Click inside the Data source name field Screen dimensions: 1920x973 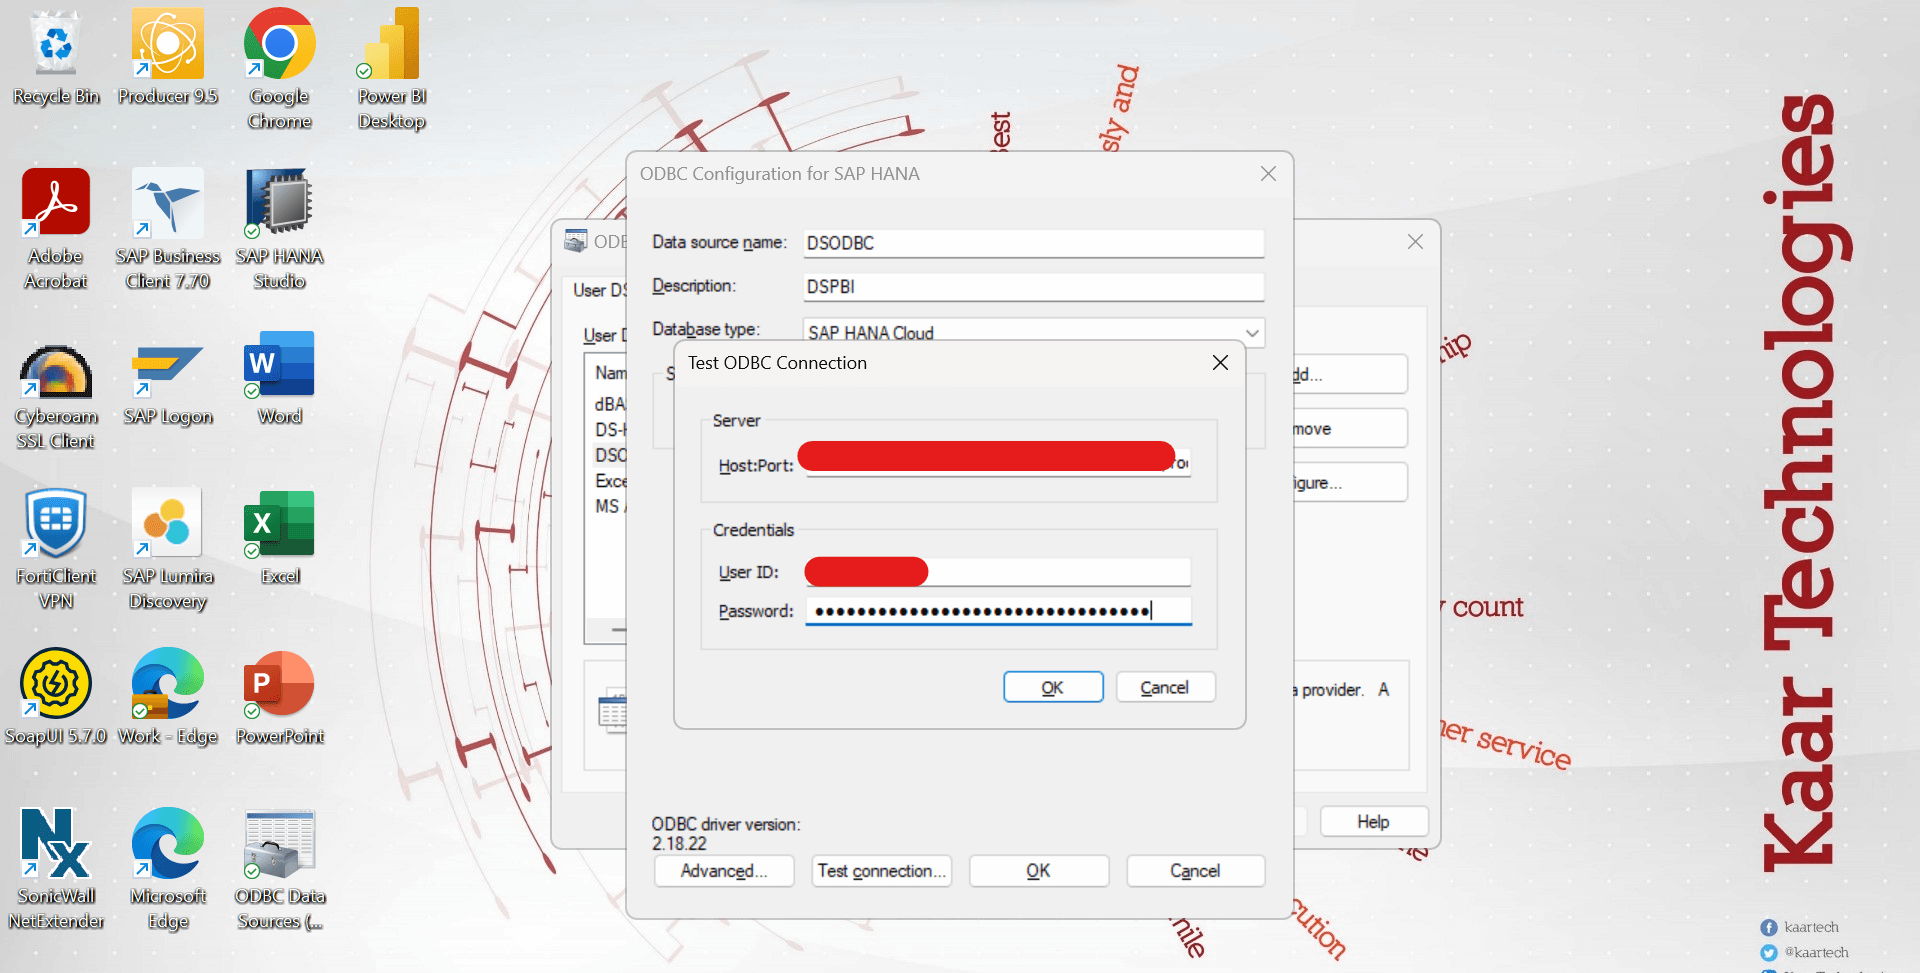click(1032, 243)
